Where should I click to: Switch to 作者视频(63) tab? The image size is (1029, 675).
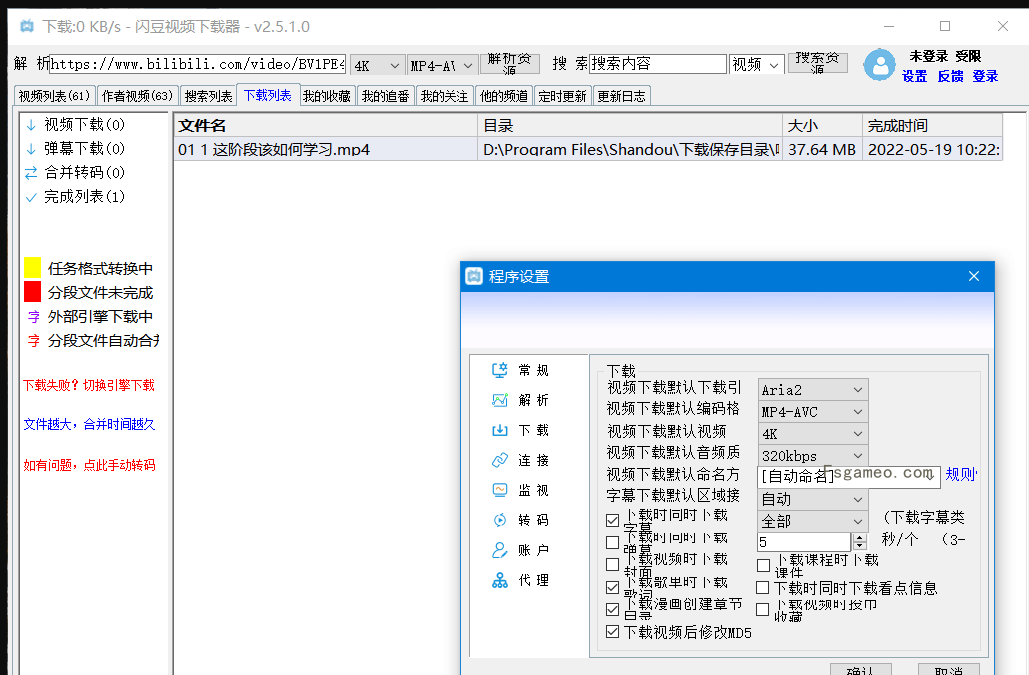click(x=137, y=96)
